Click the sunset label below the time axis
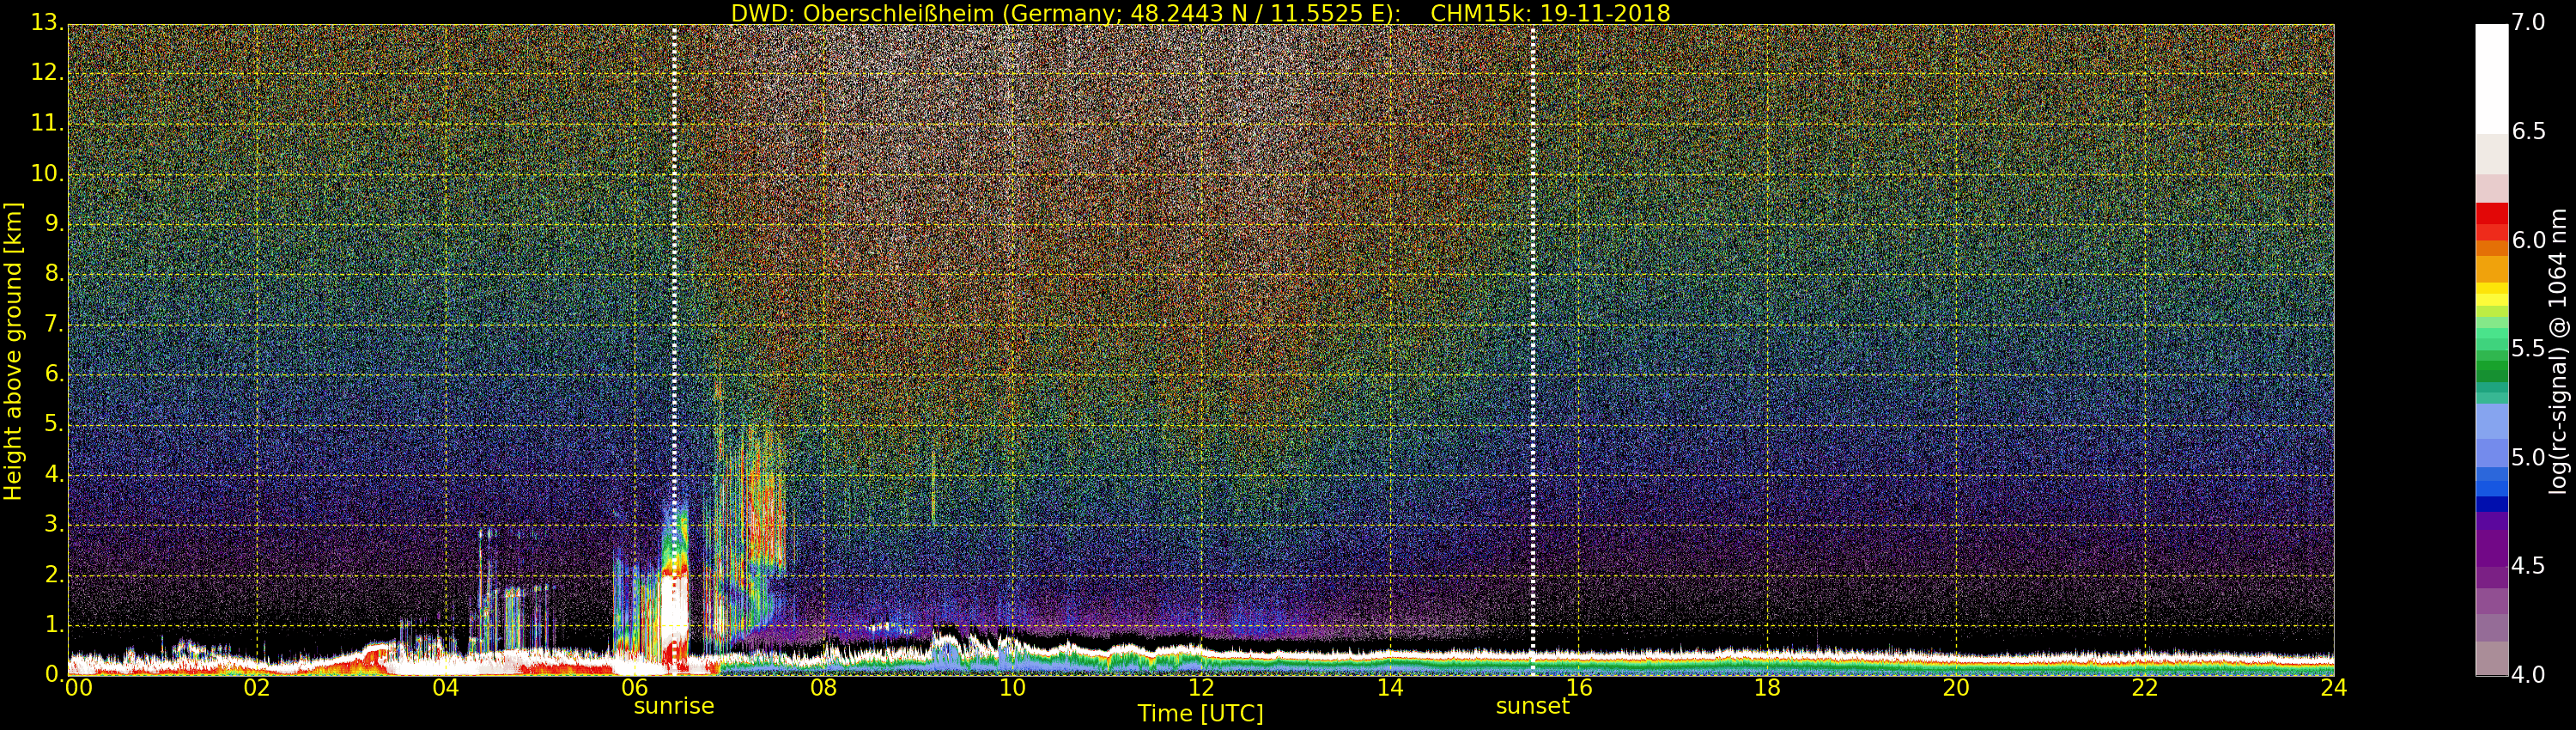Image resolution: width=2576 pixels, height=730 pixels. click(x=1532, y=706)
